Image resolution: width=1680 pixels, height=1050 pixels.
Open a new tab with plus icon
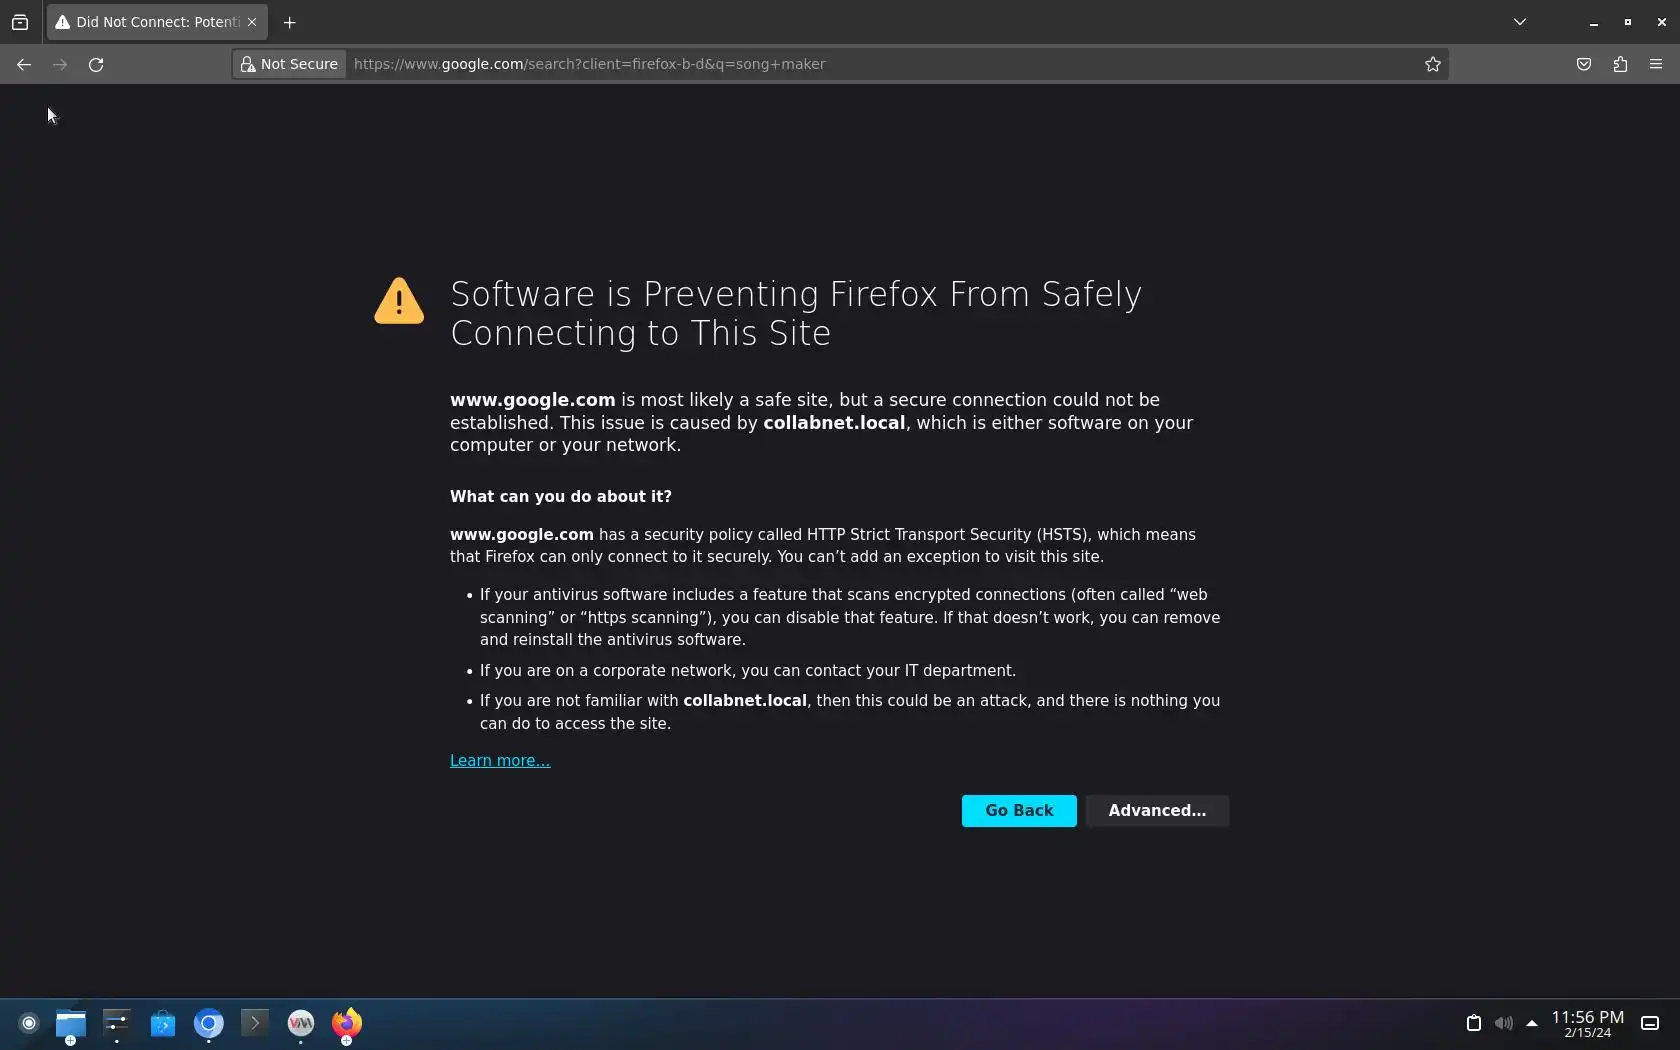[x=290, y=22]
